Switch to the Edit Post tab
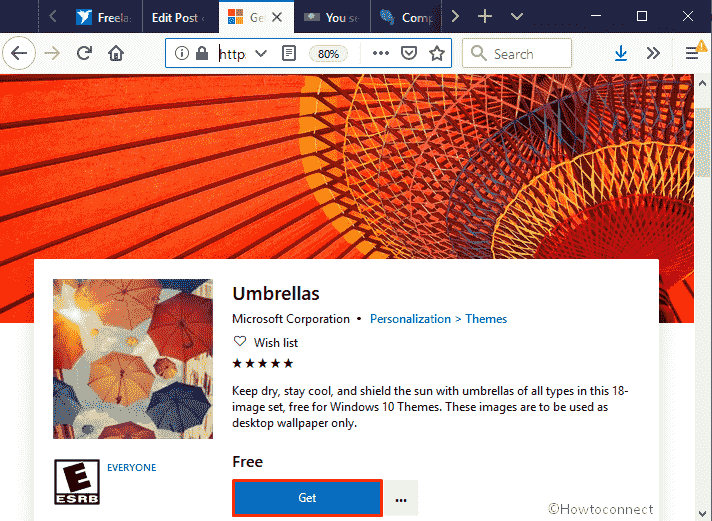 [x=180, y=17]
